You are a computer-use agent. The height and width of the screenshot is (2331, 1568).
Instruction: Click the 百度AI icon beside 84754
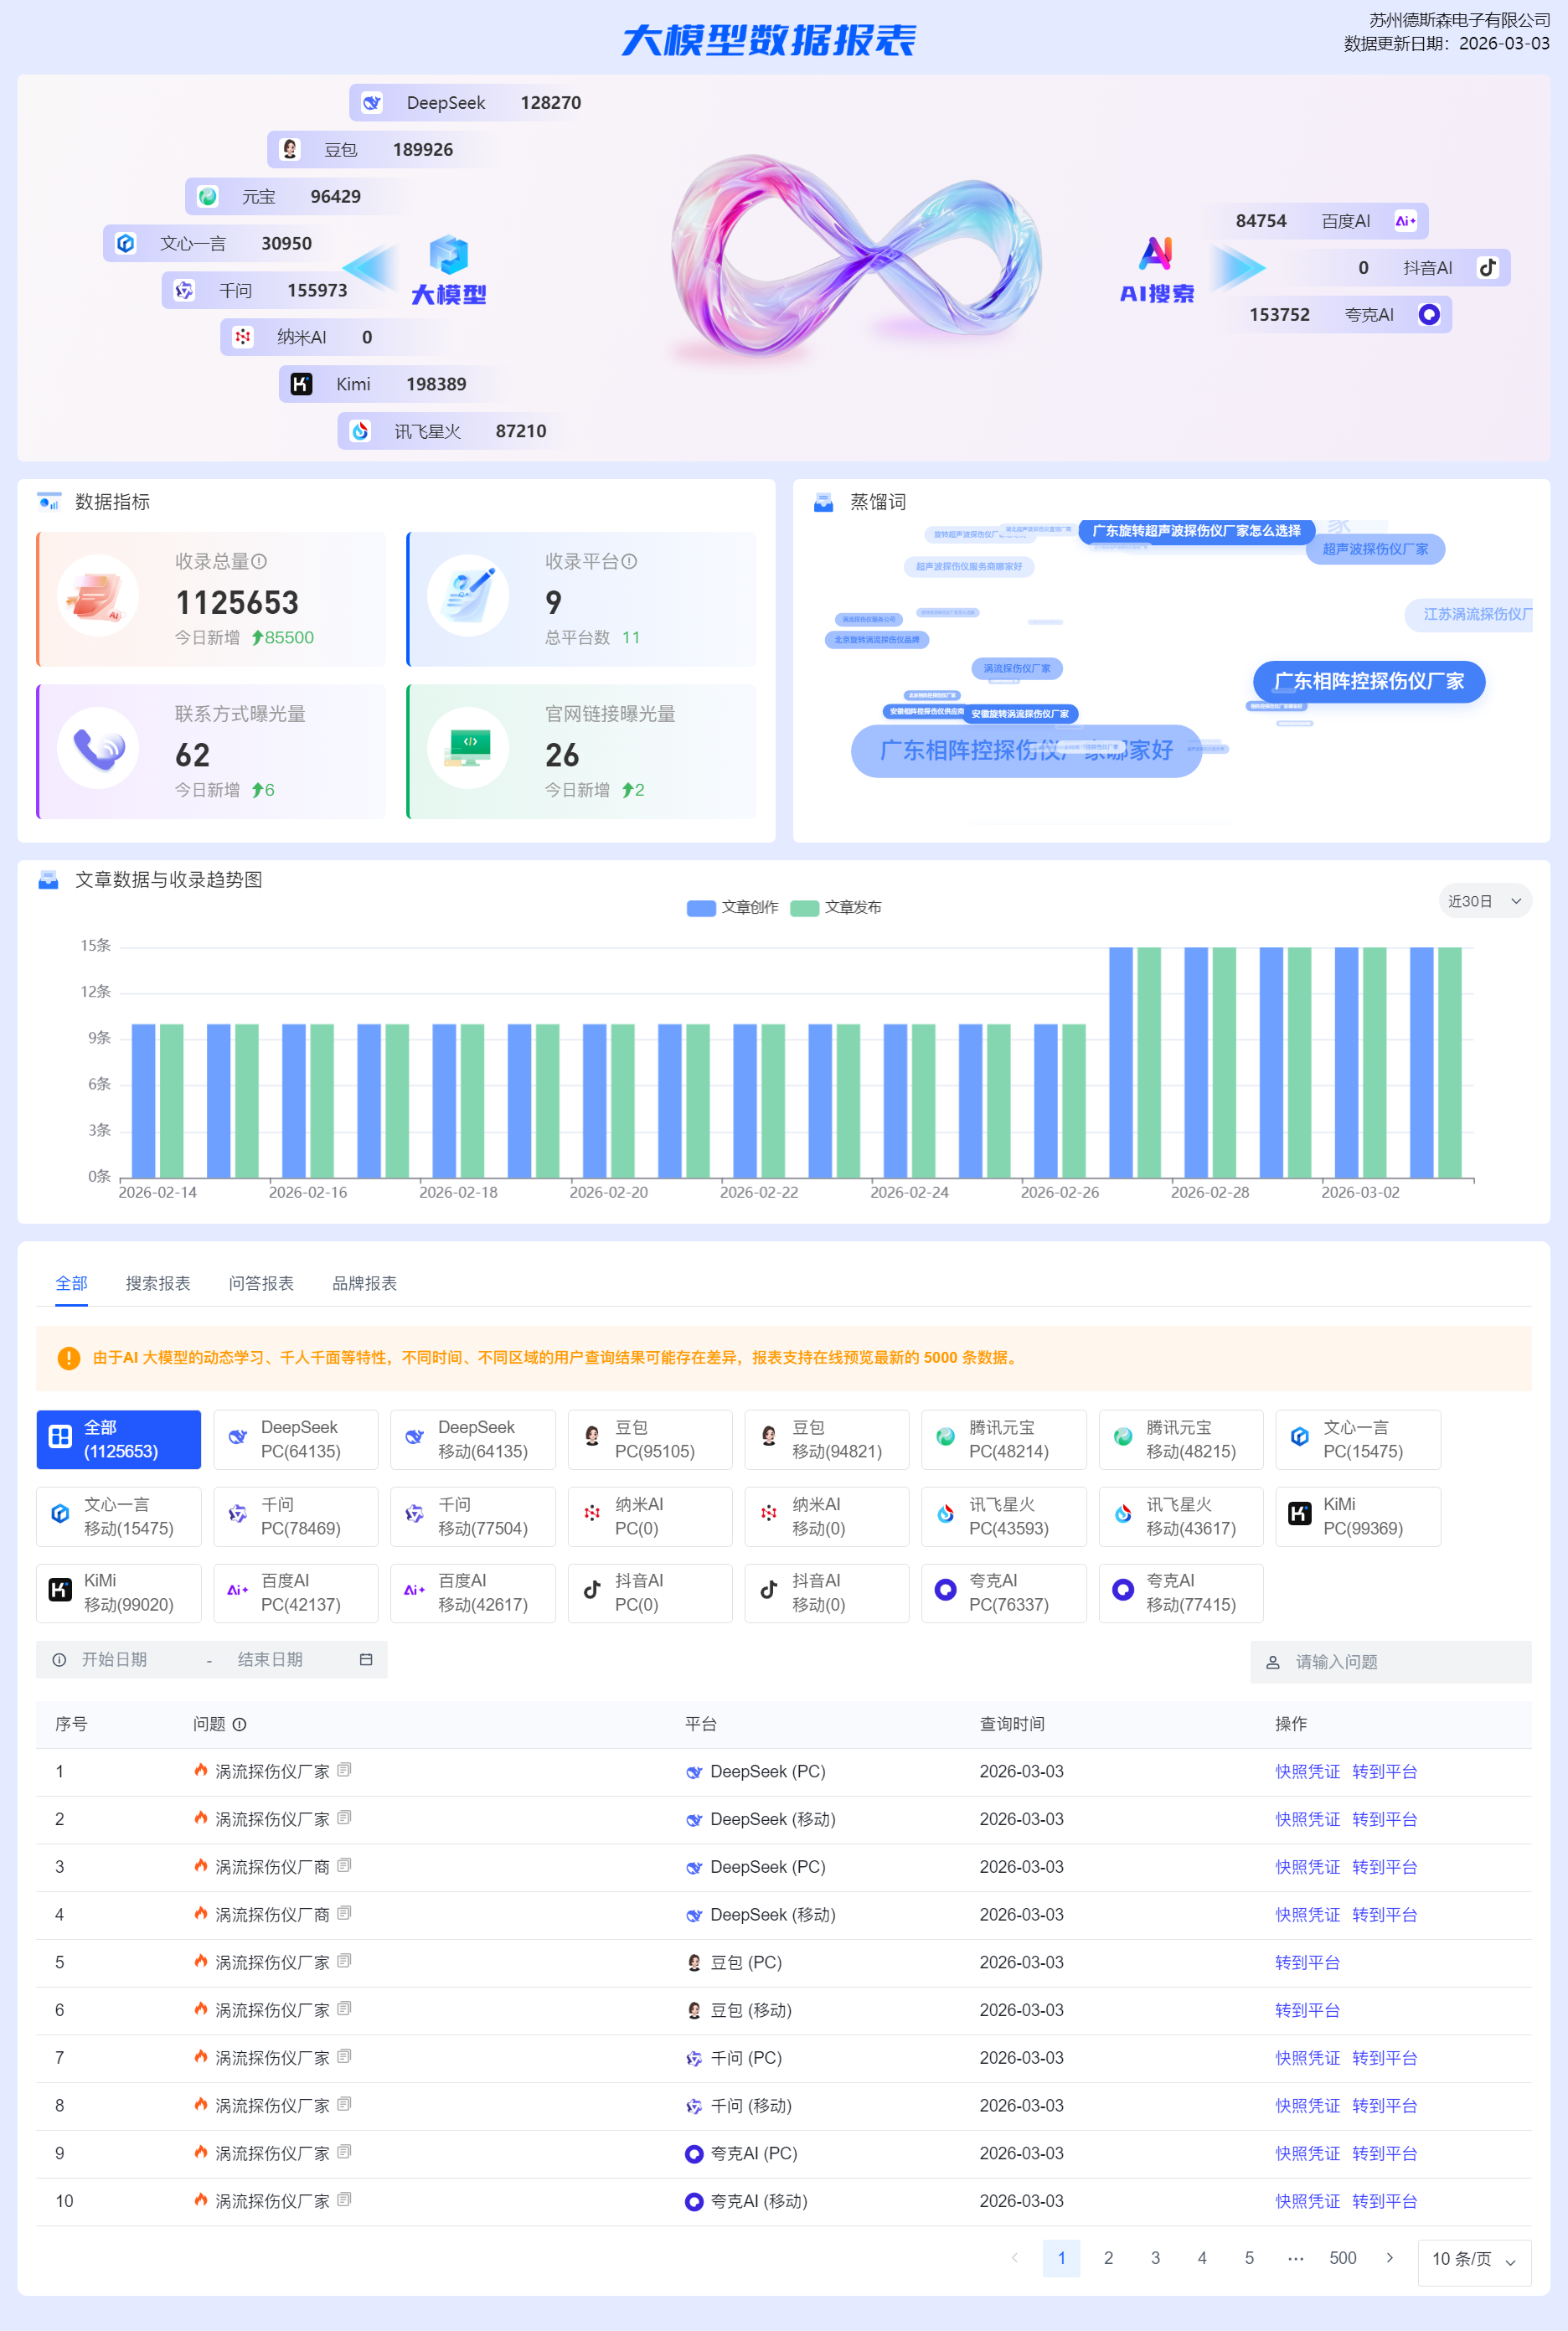pyautogui.click(x=1405, y=221)
